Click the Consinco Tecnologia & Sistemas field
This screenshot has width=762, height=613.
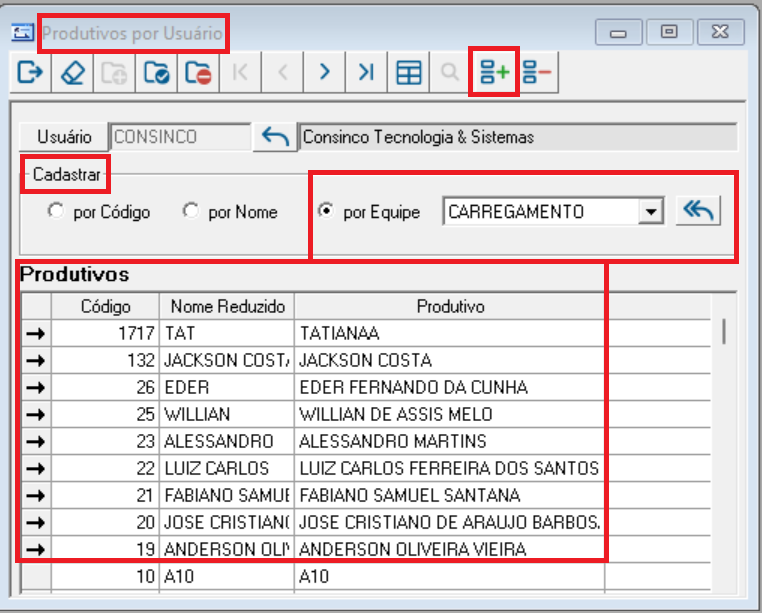click(x=518, y=137)
